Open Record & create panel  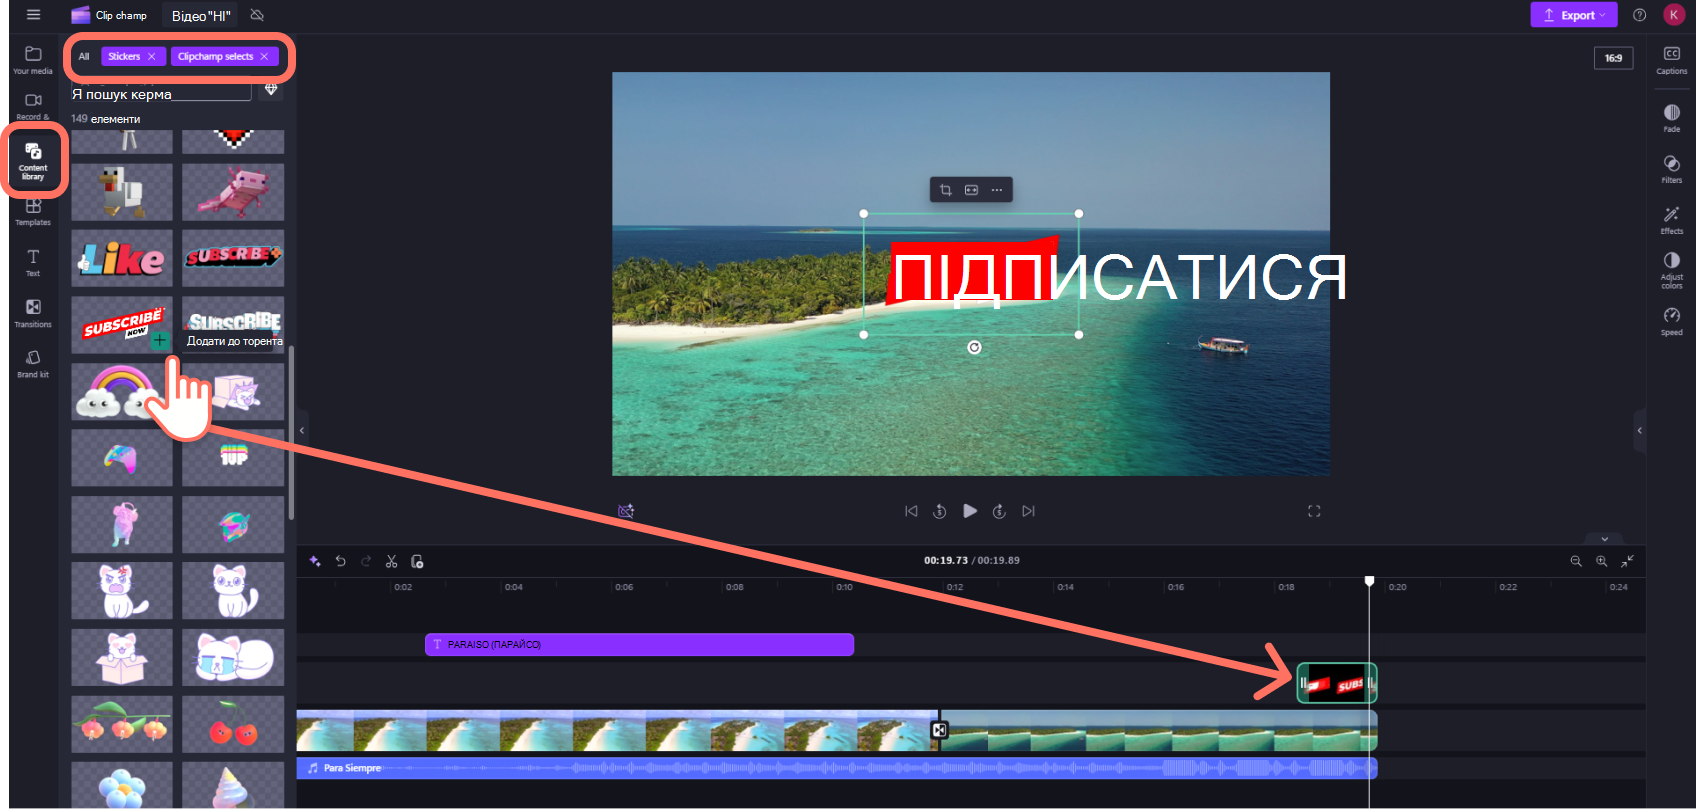[33, 106]
